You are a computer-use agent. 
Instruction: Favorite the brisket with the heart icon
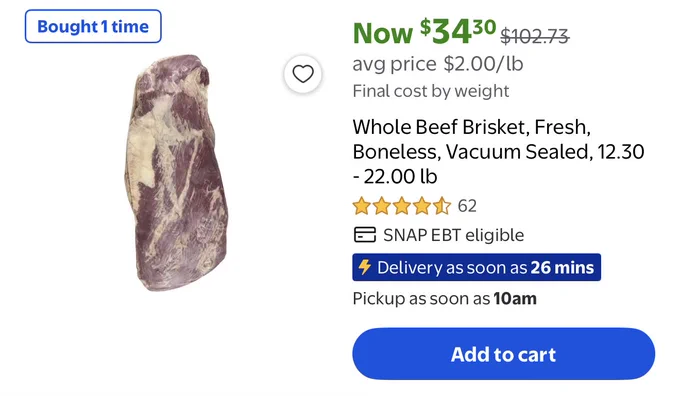point(303,74)
